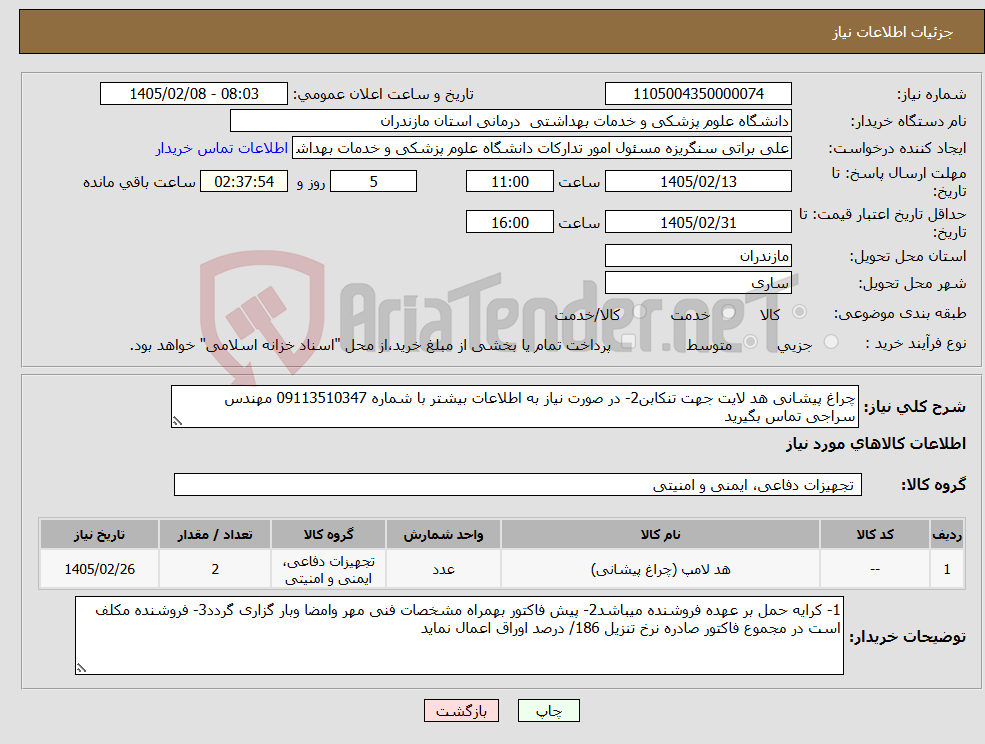Click the جزئیات اطلاعات نیاز header title
985x744 pixels.
[892, 32]
